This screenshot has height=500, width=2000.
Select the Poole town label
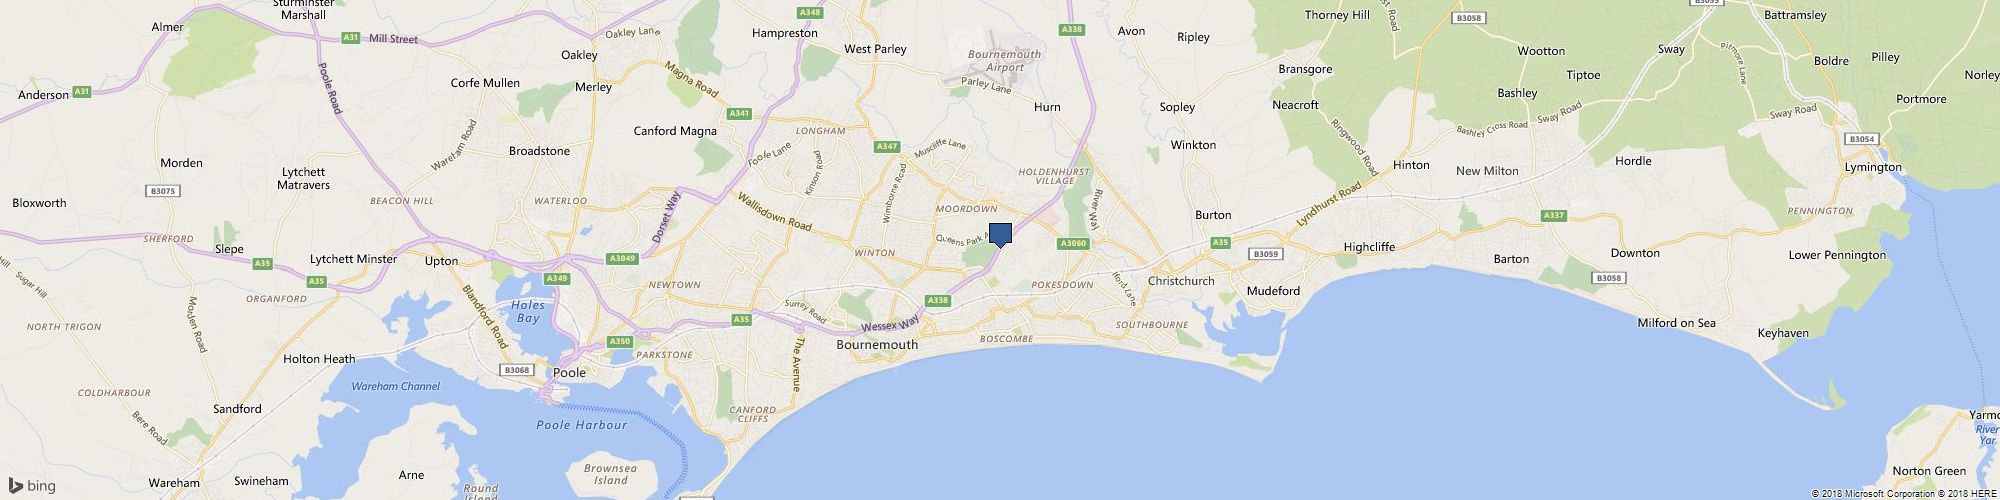569,372
